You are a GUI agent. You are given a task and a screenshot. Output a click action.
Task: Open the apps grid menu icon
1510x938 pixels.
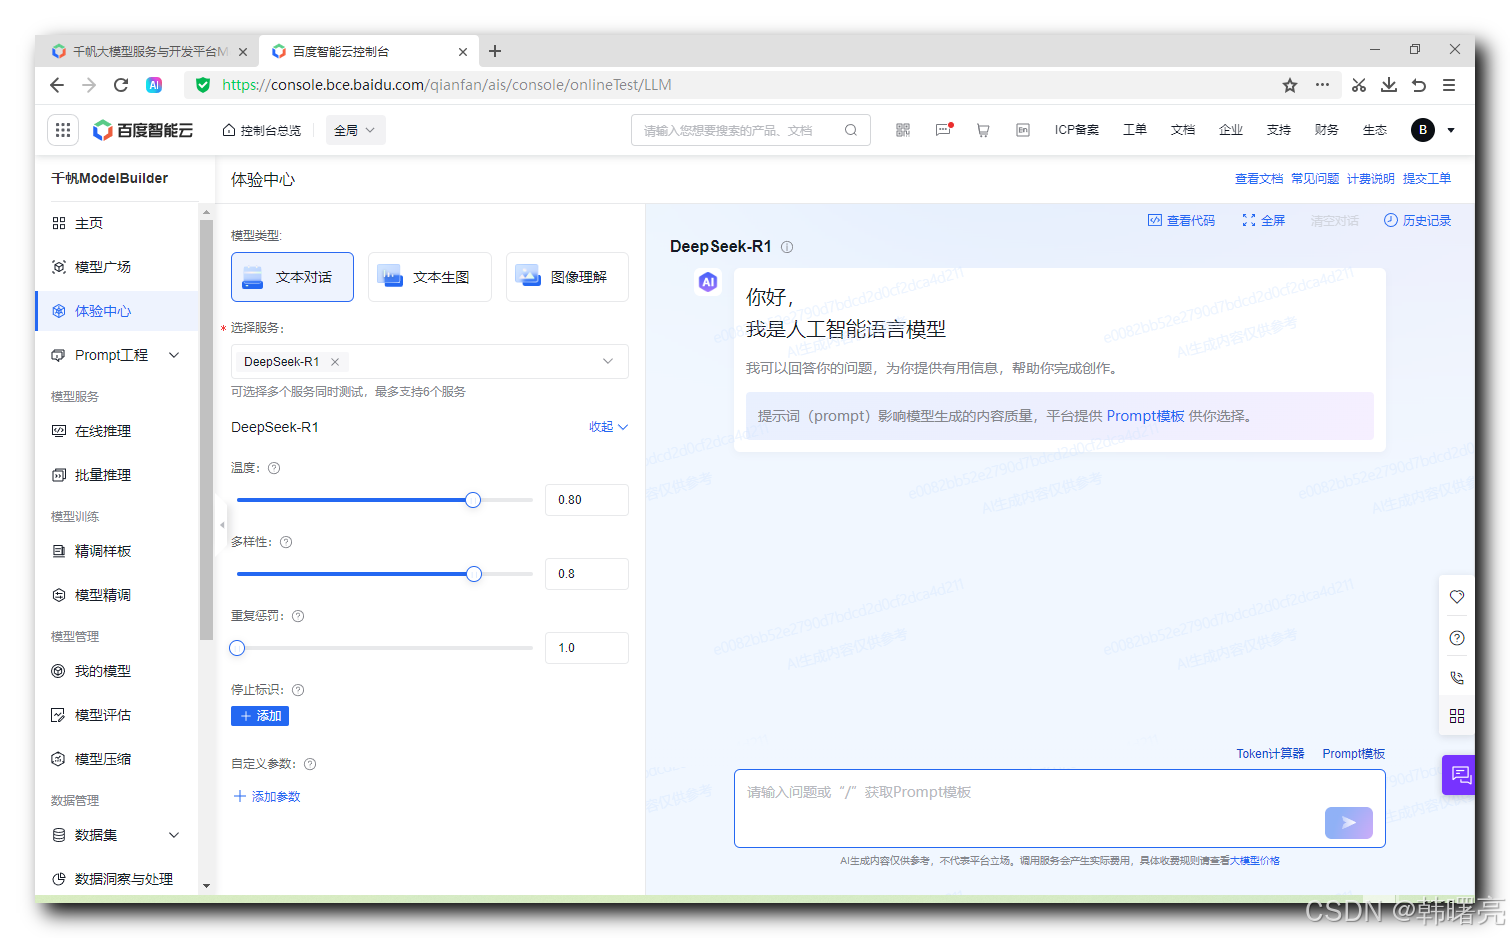[63, 130]
